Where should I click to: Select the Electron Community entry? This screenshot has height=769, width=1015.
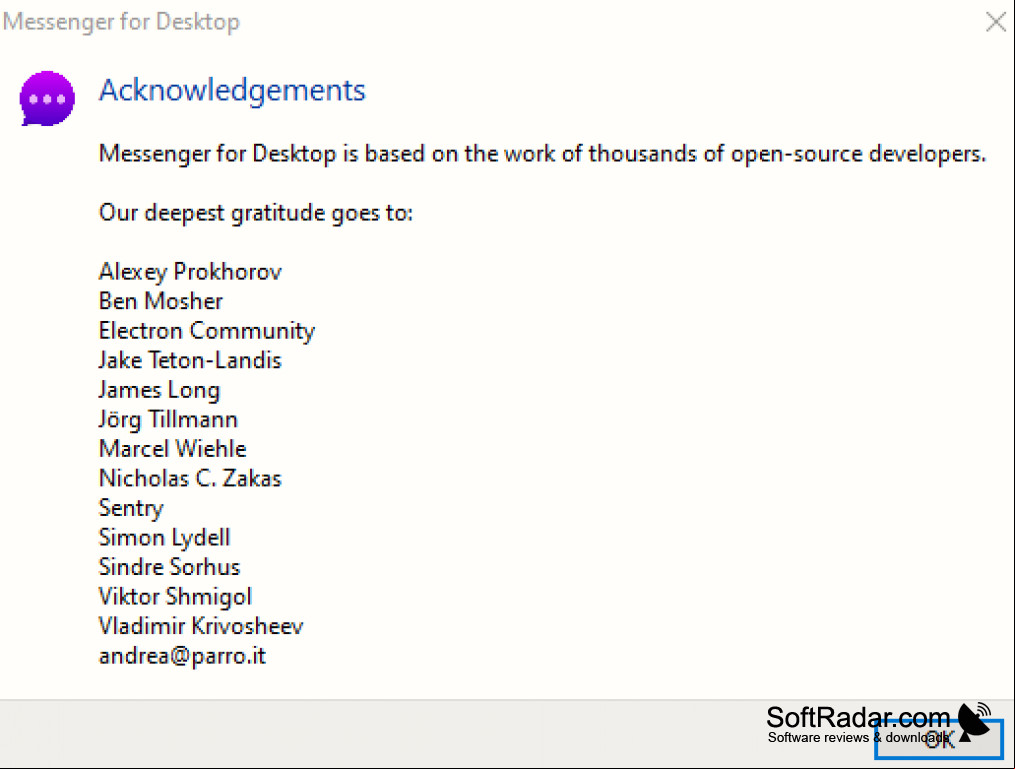tap(206, 331)
